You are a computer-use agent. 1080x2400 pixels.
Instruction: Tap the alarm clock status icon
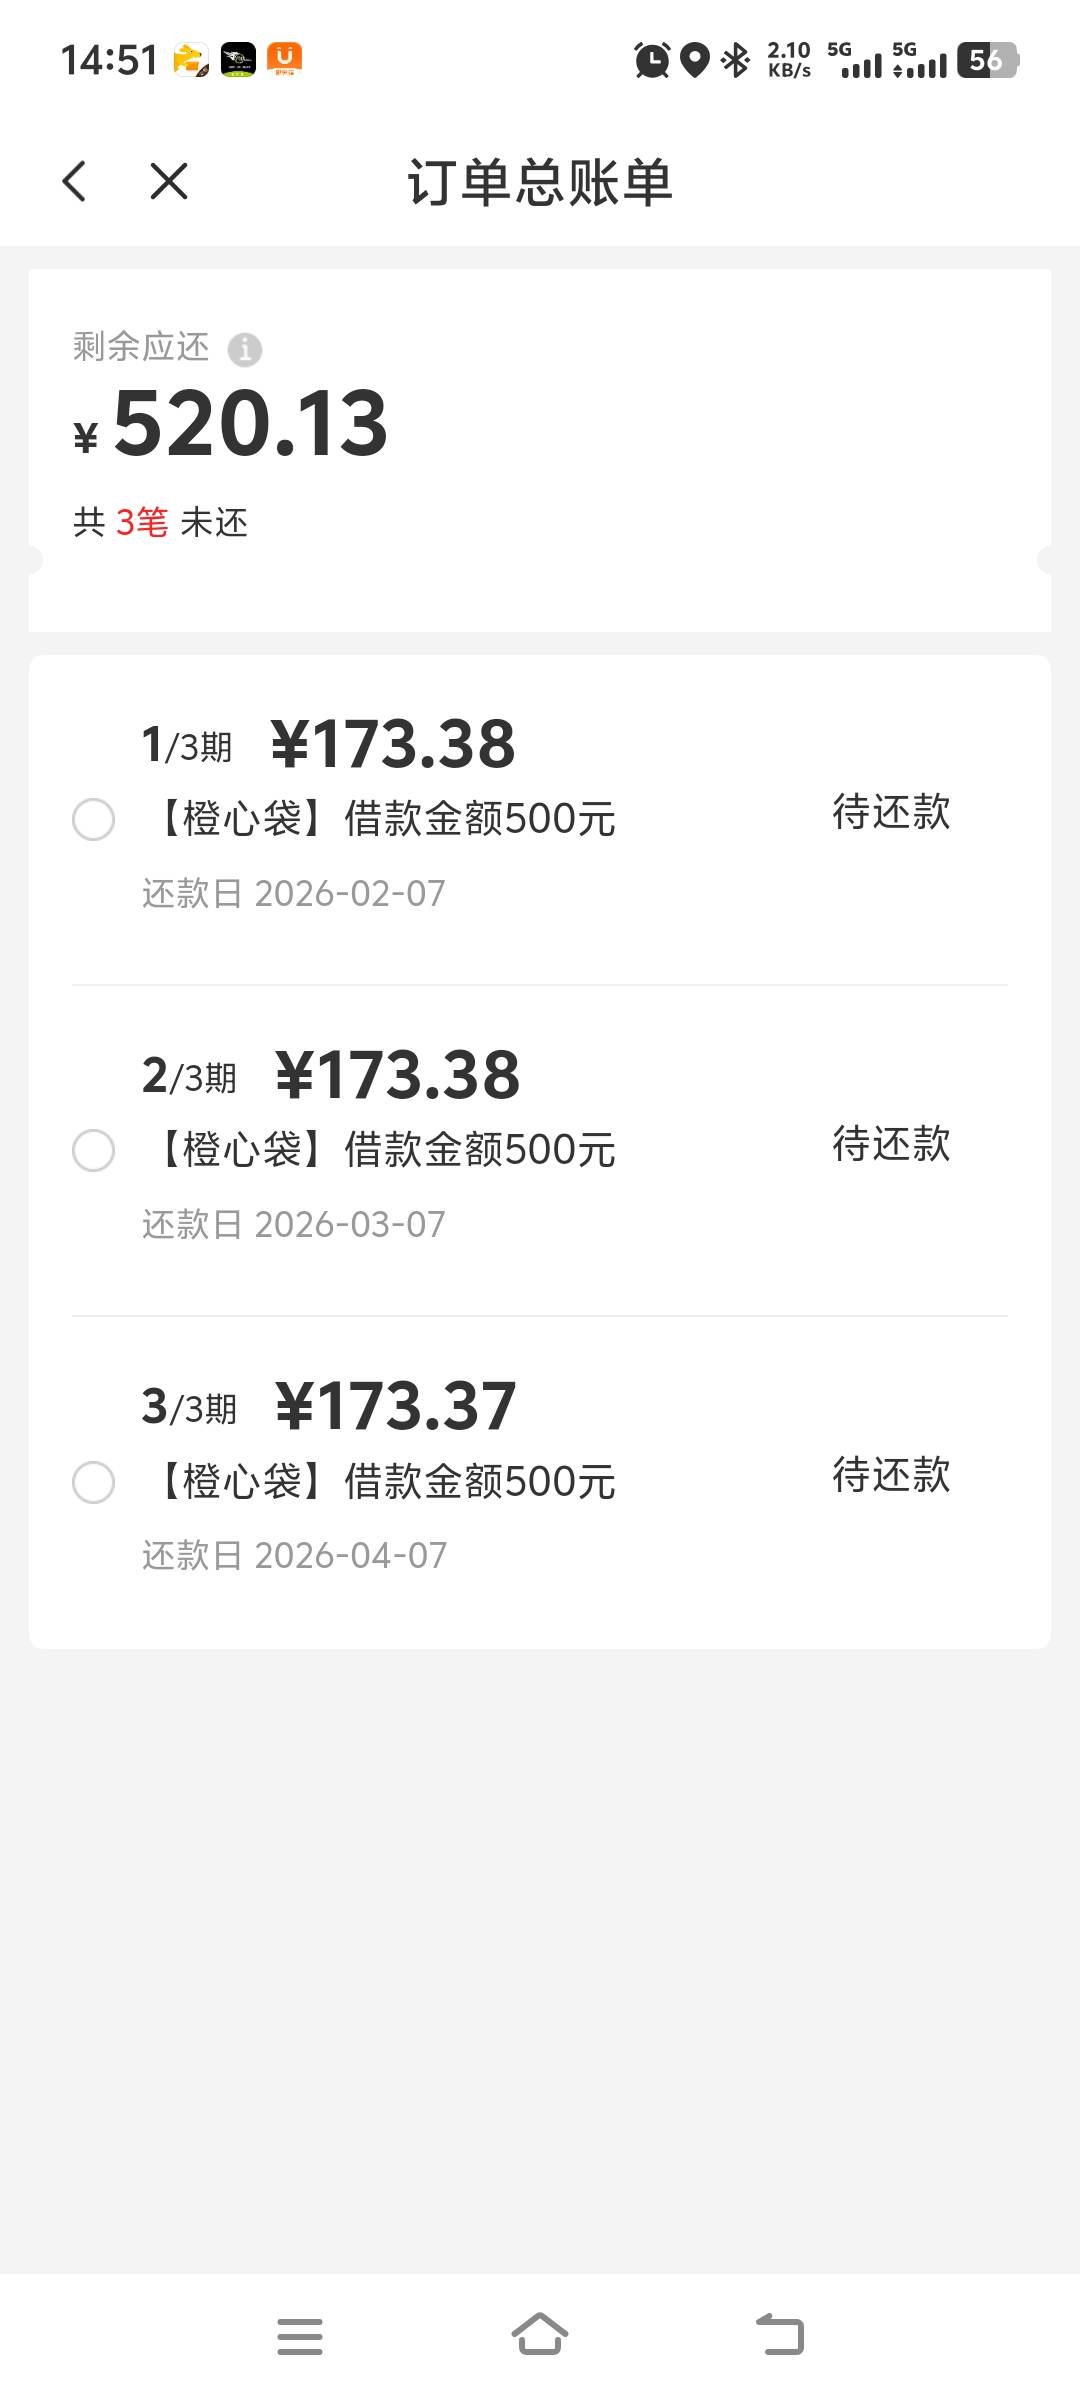pos(652,60)
